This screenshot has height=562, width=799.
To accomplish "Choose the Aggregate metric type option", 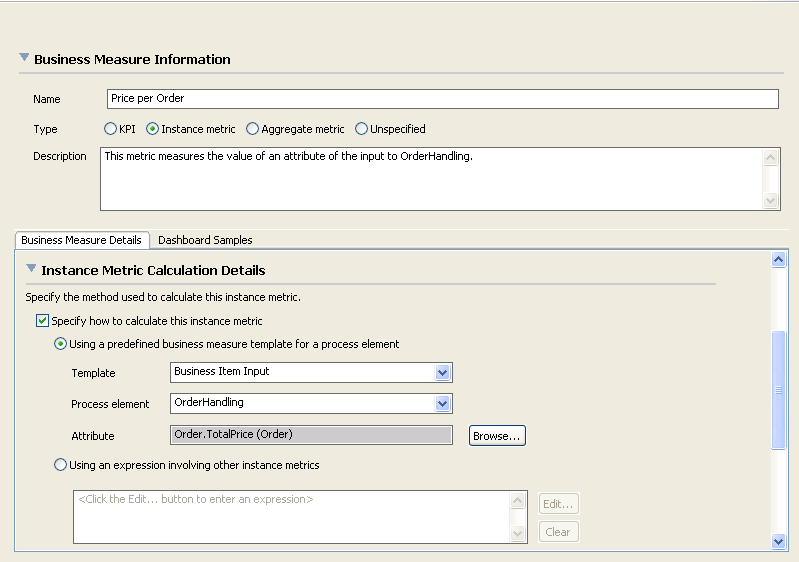I will pos(252,129).
